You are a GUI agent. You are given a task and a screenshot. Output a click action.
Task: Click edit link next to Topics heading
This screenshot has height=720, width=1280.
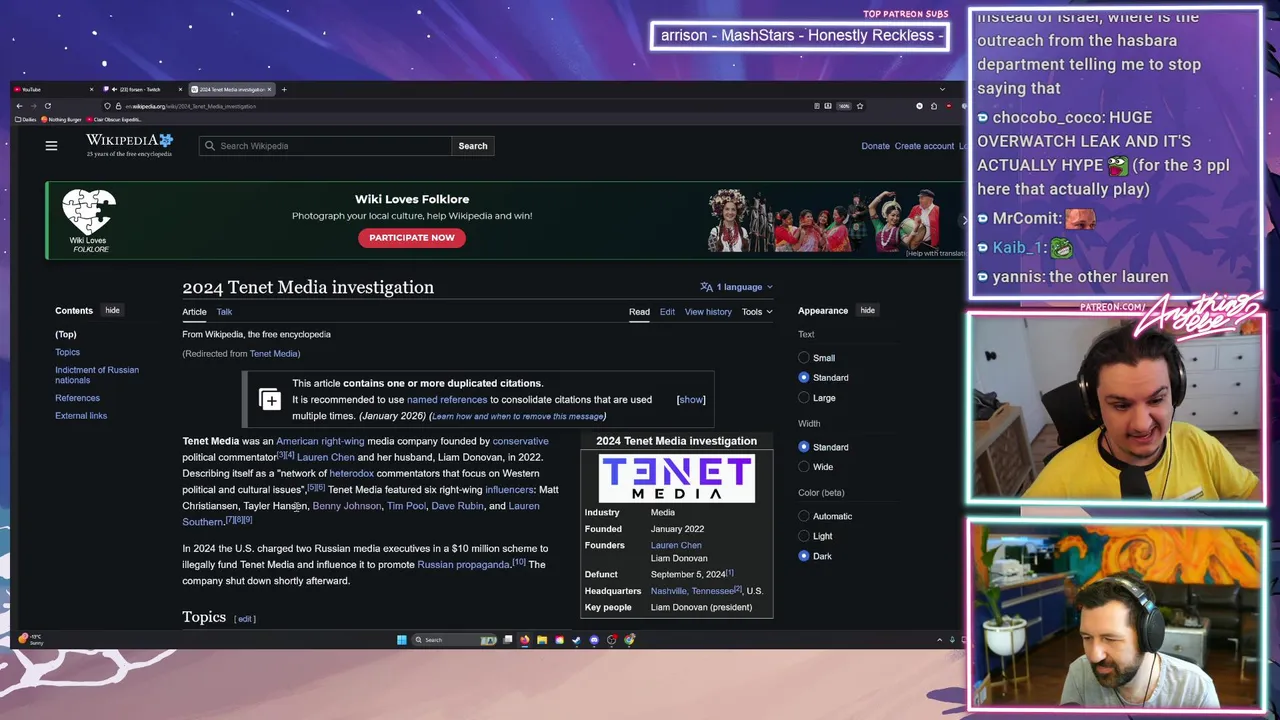click(x=245, y=619)
